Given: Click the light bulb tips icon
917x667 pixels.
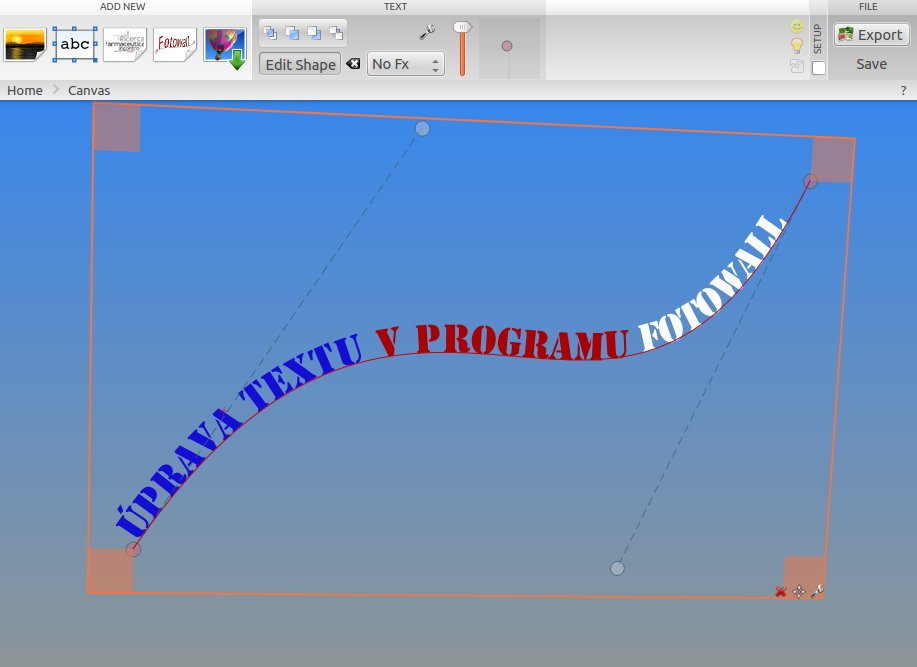Looking at the screenshot, I should click(x=797, y=46).
